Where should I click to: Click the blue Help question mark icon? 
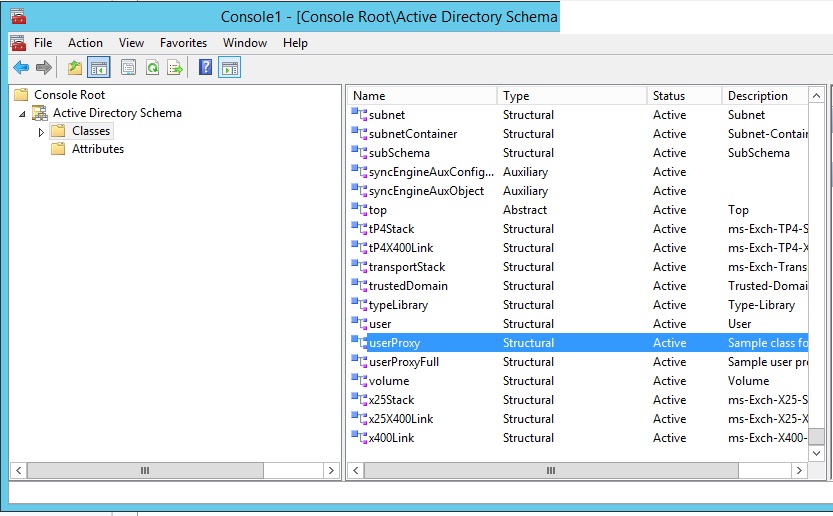(x=206, y=67)
